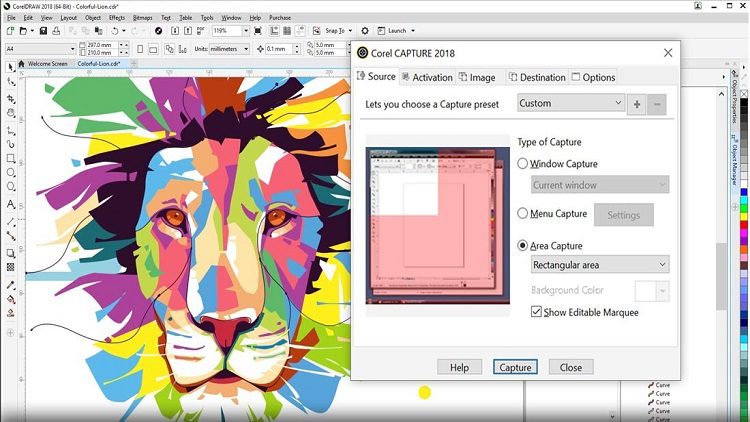Switch to the Destination tab
This screenshot has height=422, width=750.
[537, 77]
